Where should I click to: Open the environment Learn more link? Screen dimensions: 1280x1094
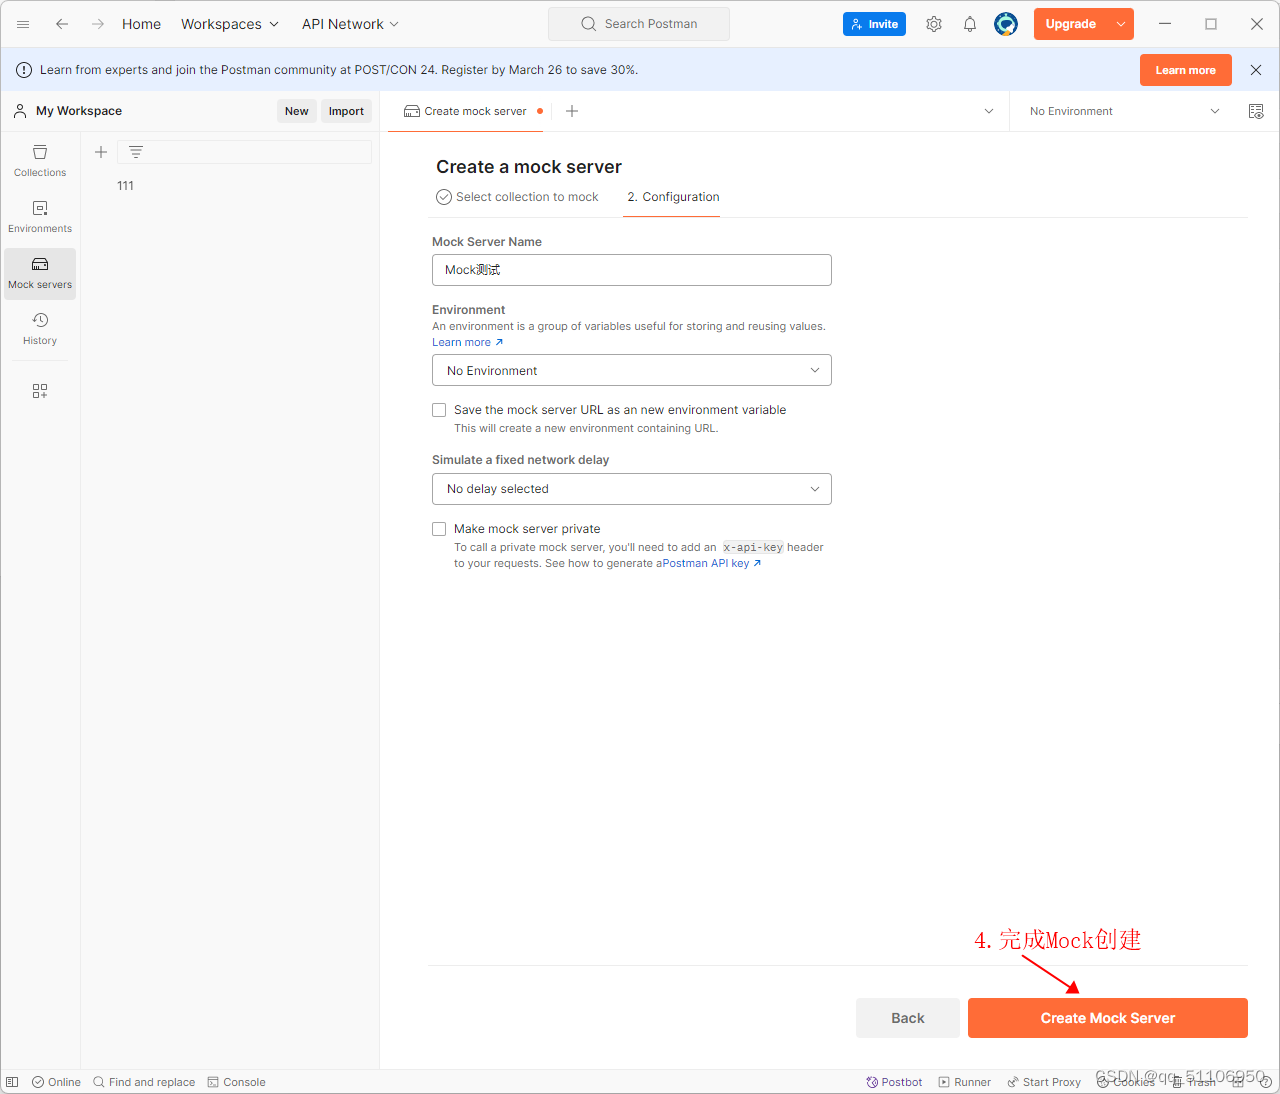point(467,342)
